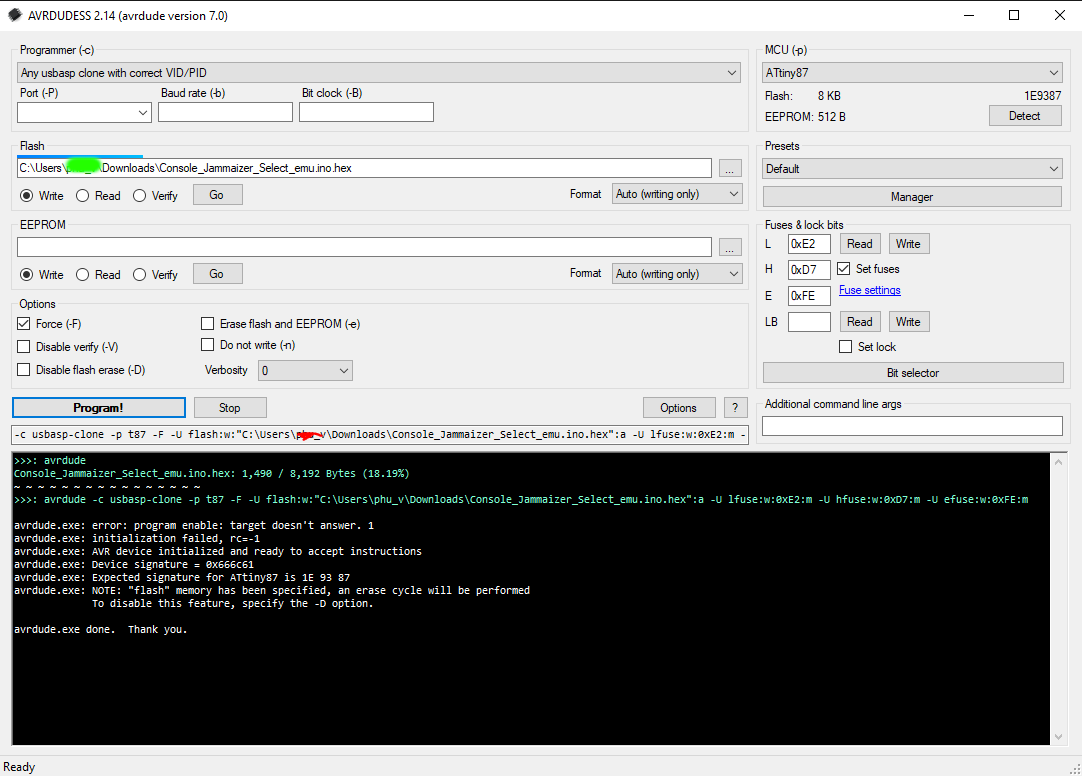
Task: Select the EEPROM Read radio button
Action: coord(83,275)
